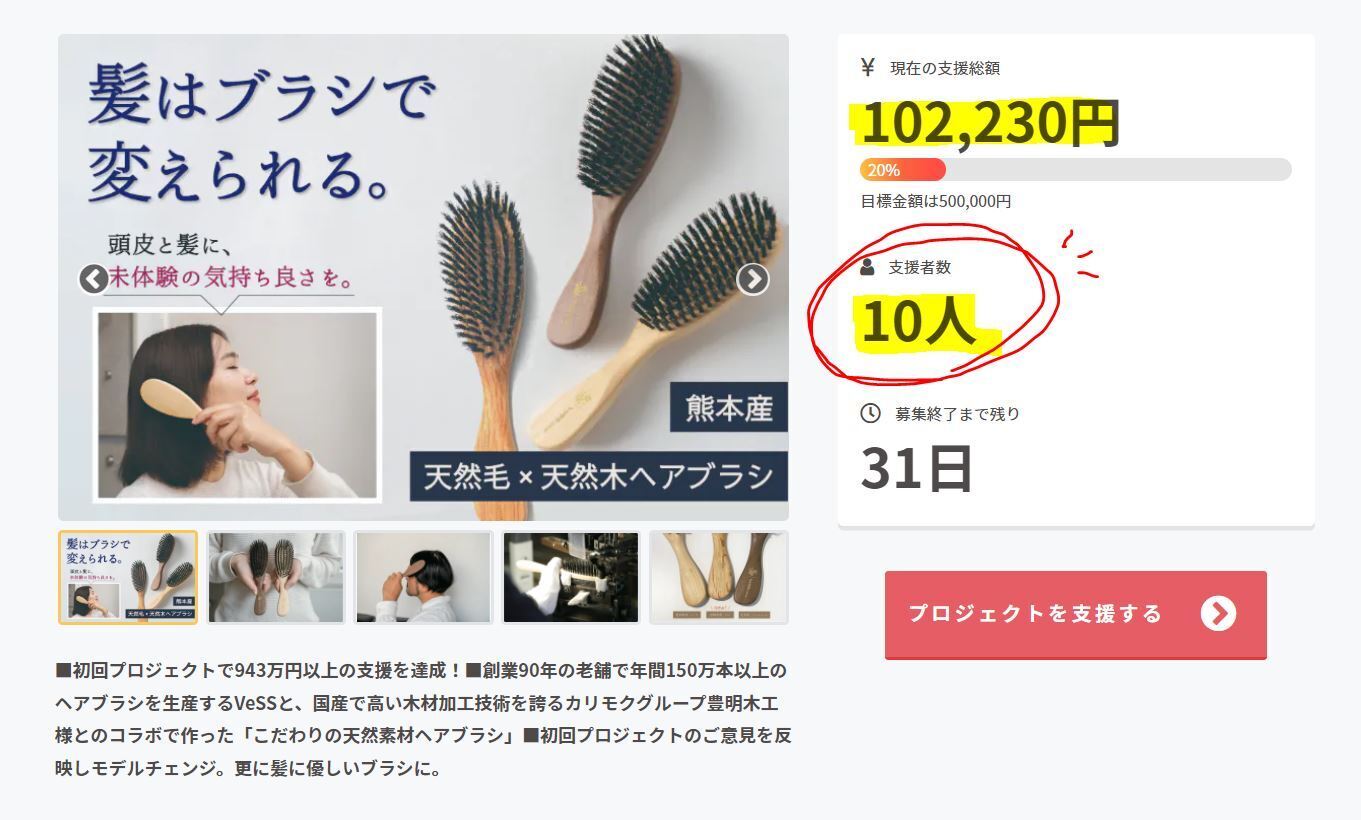Screen dimensions: 1361x820
Task: Select the thumbnail of three wooden brush handles
Action: click(719, 578)
